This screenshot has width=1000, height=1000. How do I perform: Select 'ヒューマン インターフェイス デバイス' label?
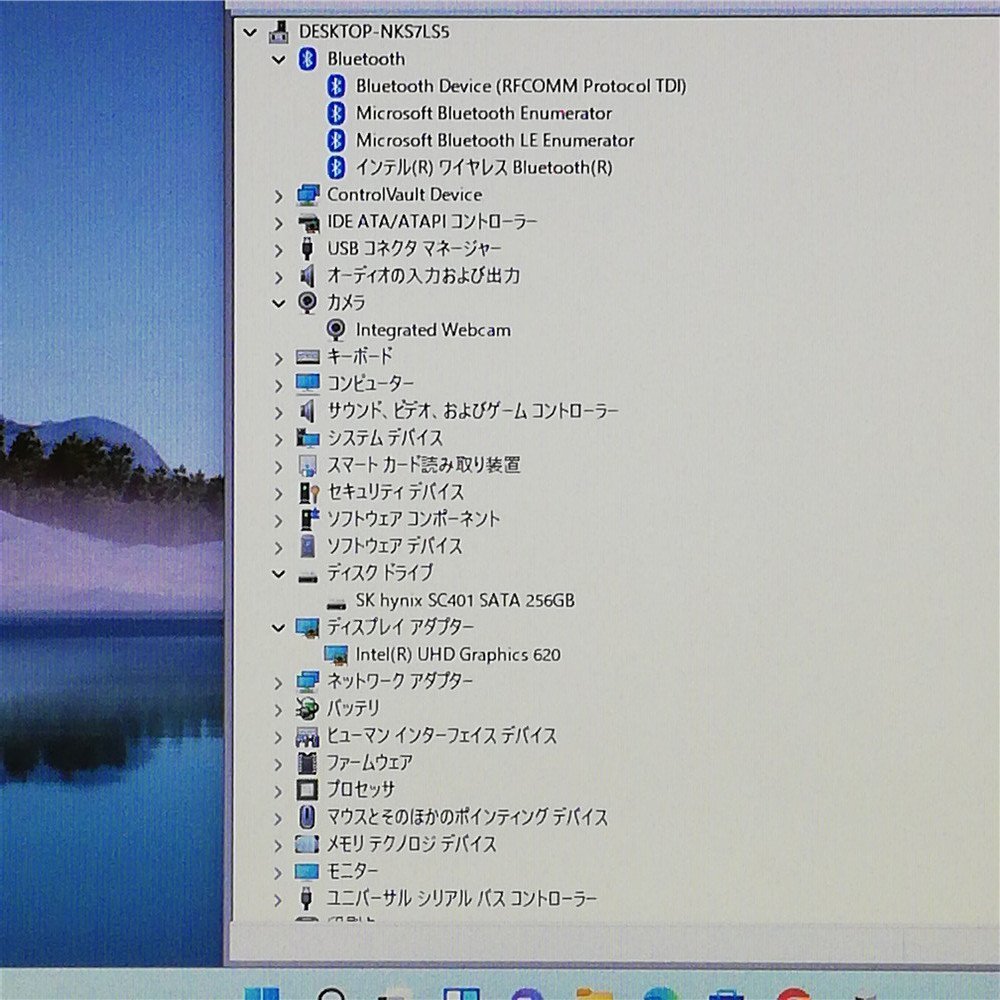pos(441,735)
